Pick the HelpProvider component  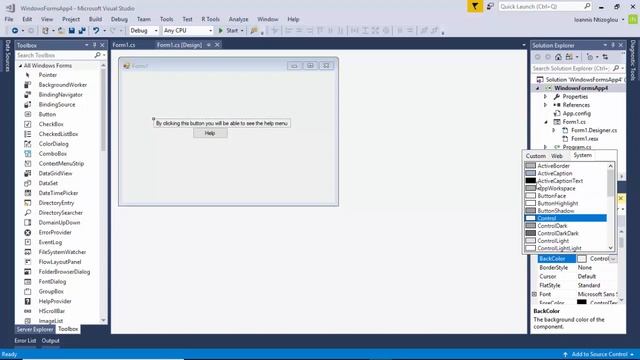pos(55,301)
